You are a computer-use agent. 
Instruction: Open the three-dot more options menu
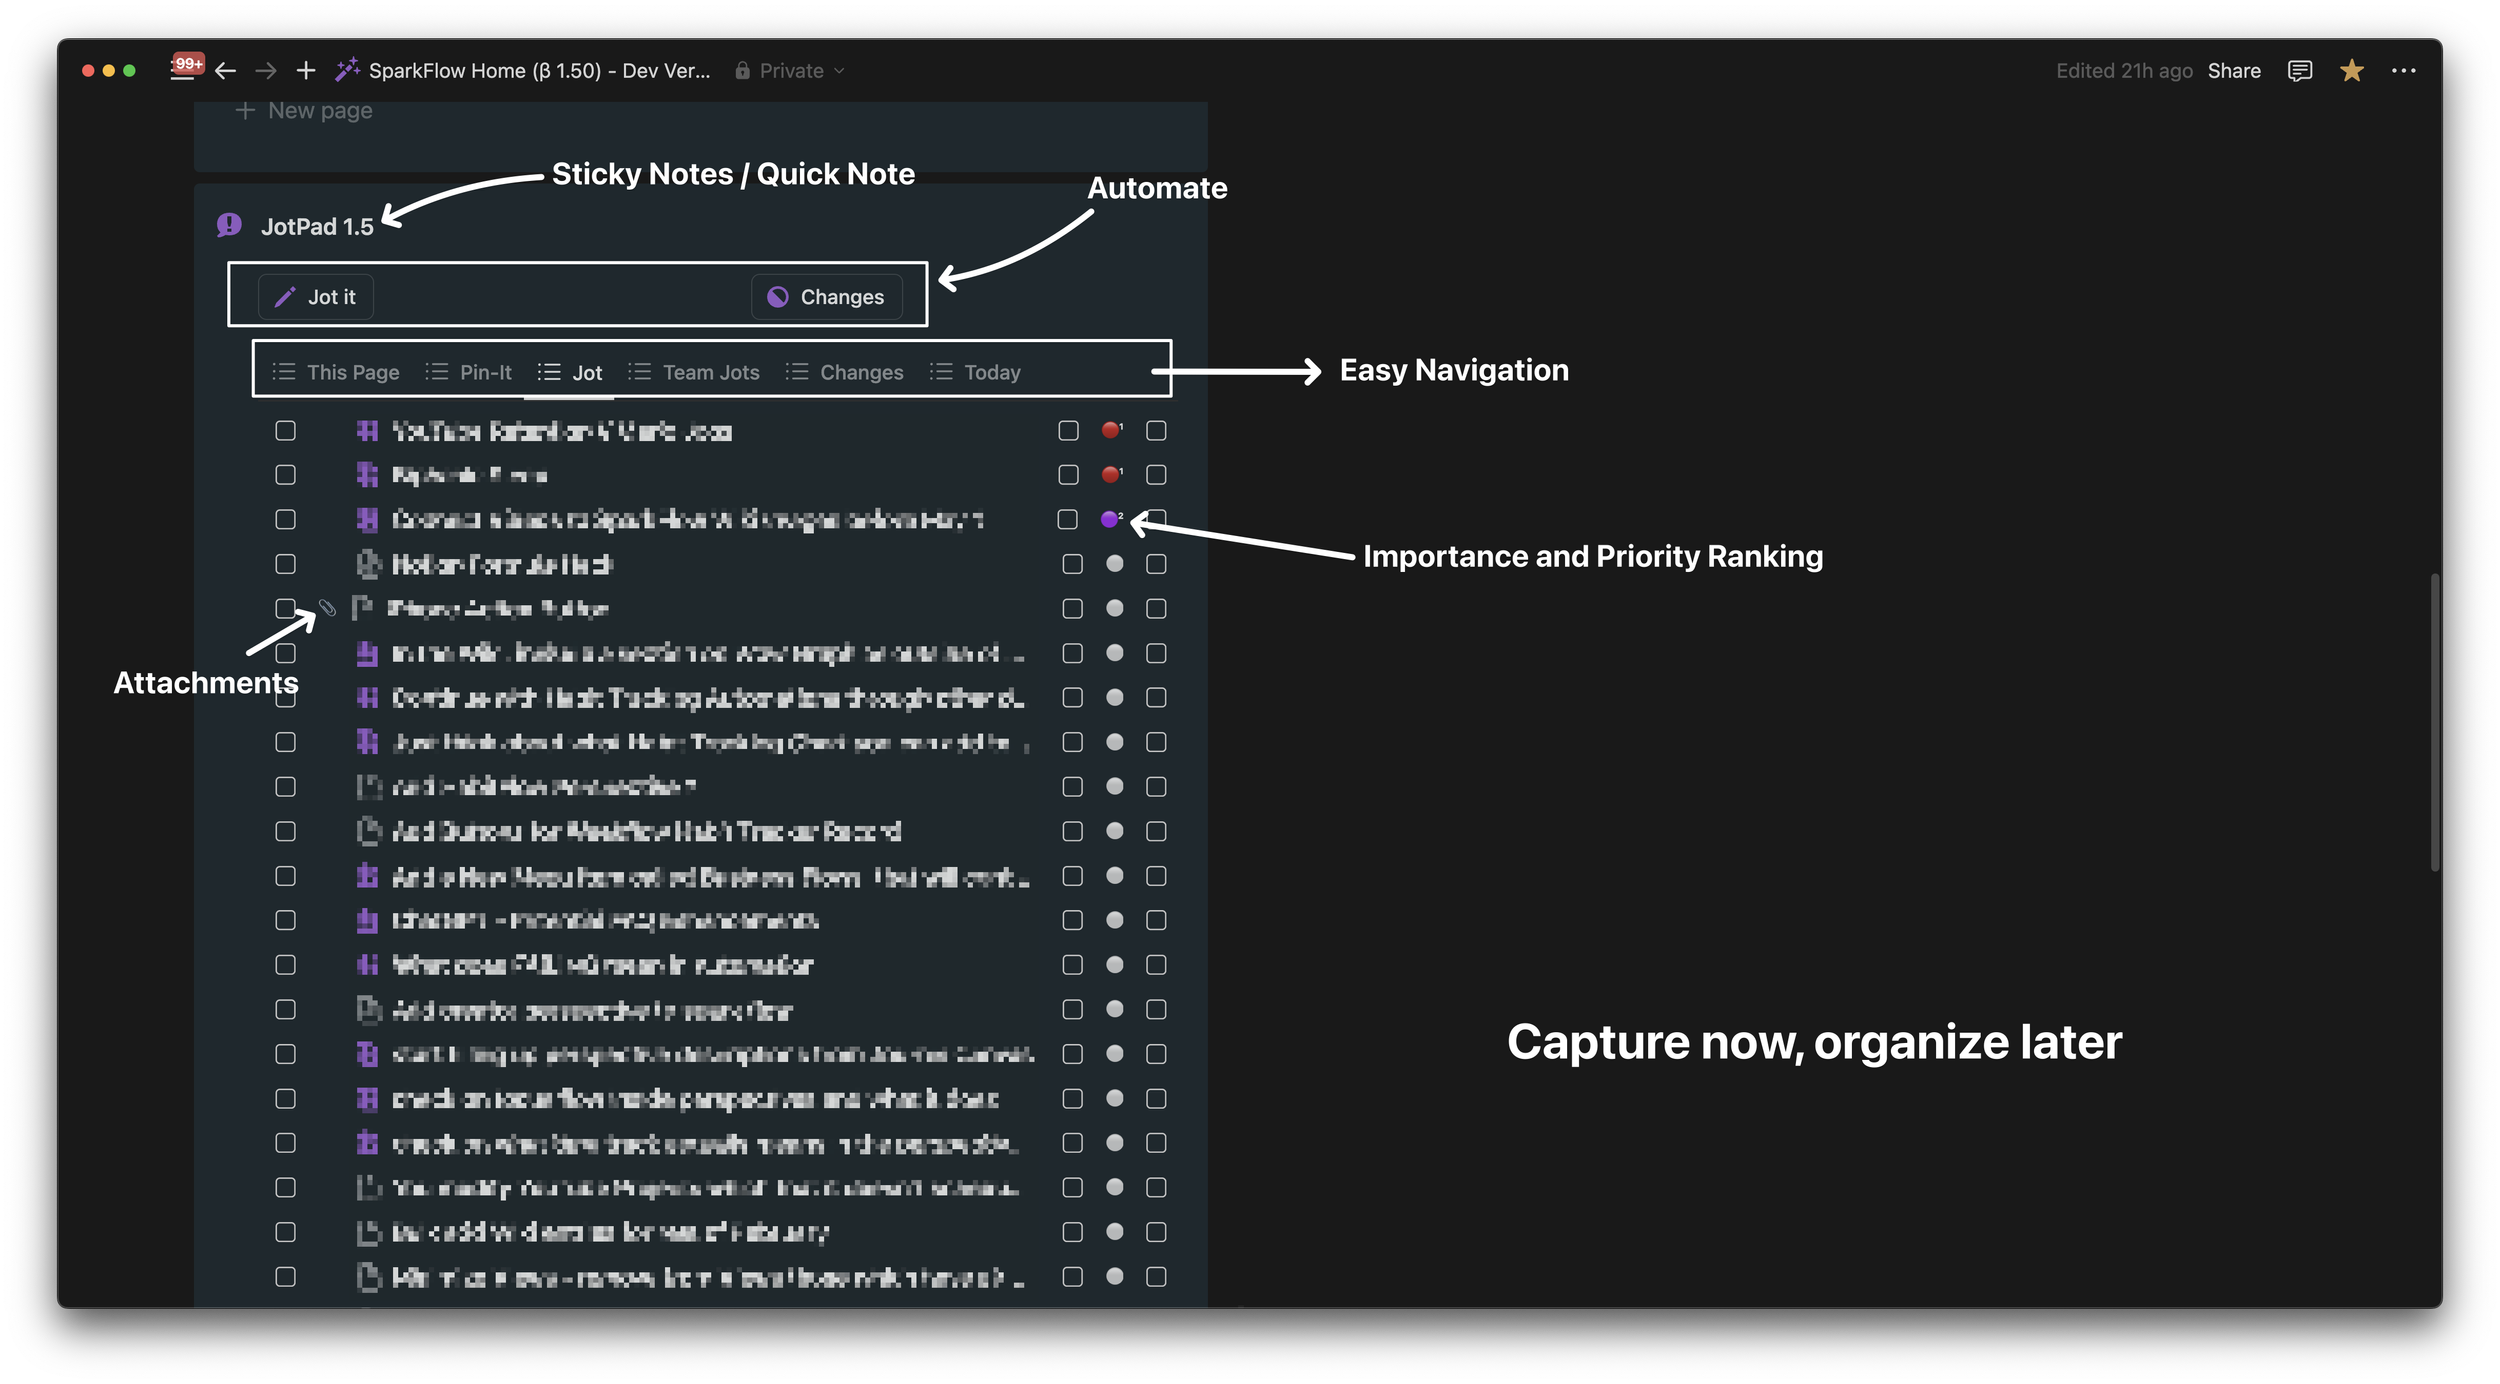(x=2403, y=71)
